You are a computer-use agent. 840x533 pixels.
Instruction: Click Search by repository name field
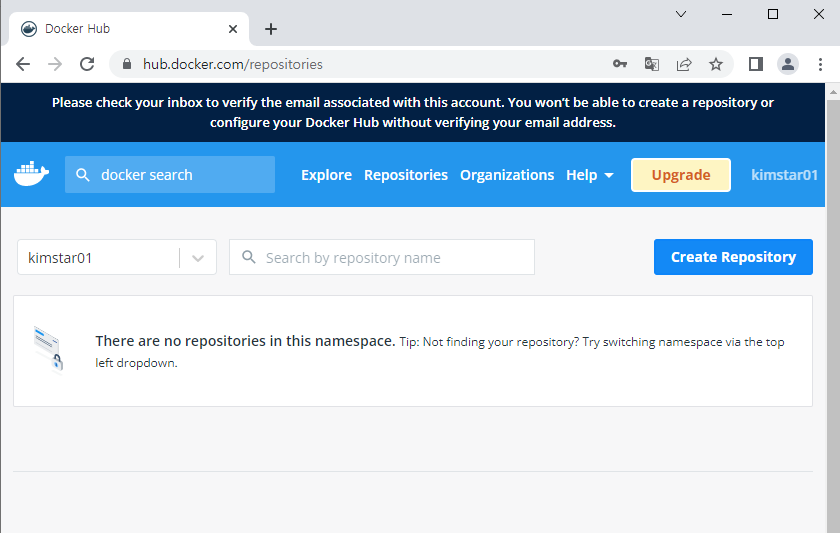(382, 257)
